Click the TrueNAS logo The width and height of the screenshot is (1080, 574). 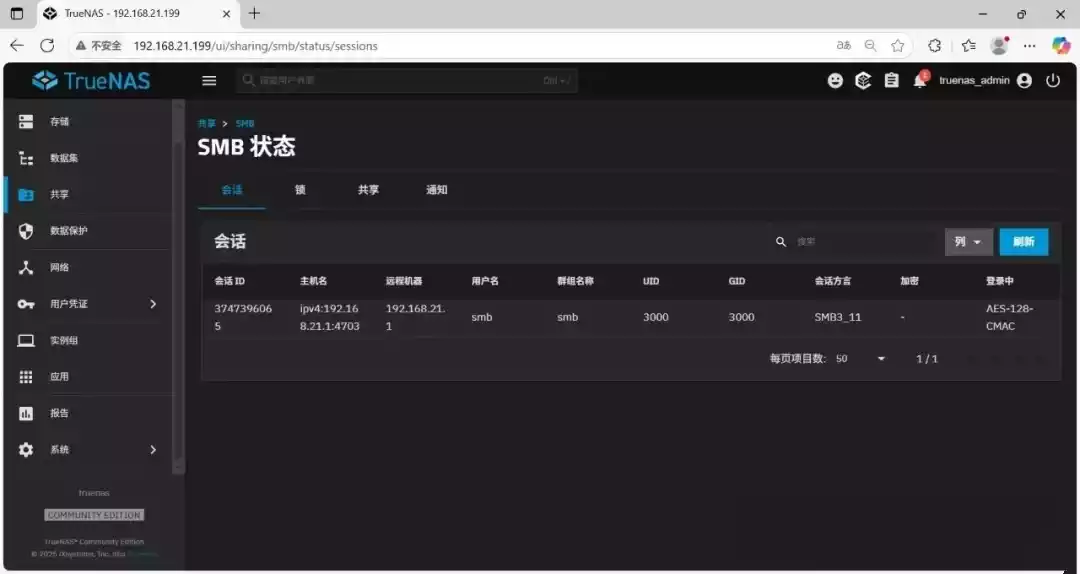[90, 81]
